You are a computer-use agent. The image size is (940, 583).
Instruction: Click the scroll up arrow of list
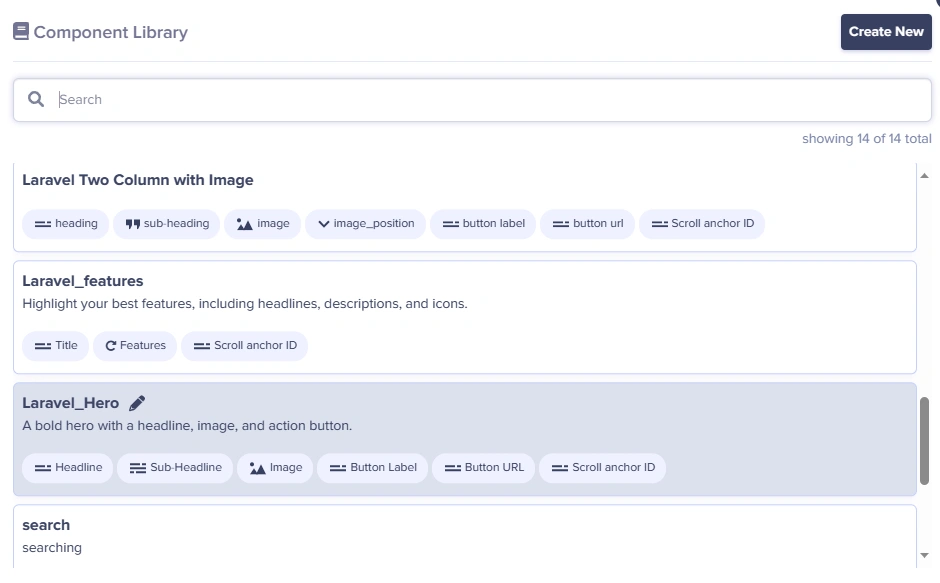point(924,176)
